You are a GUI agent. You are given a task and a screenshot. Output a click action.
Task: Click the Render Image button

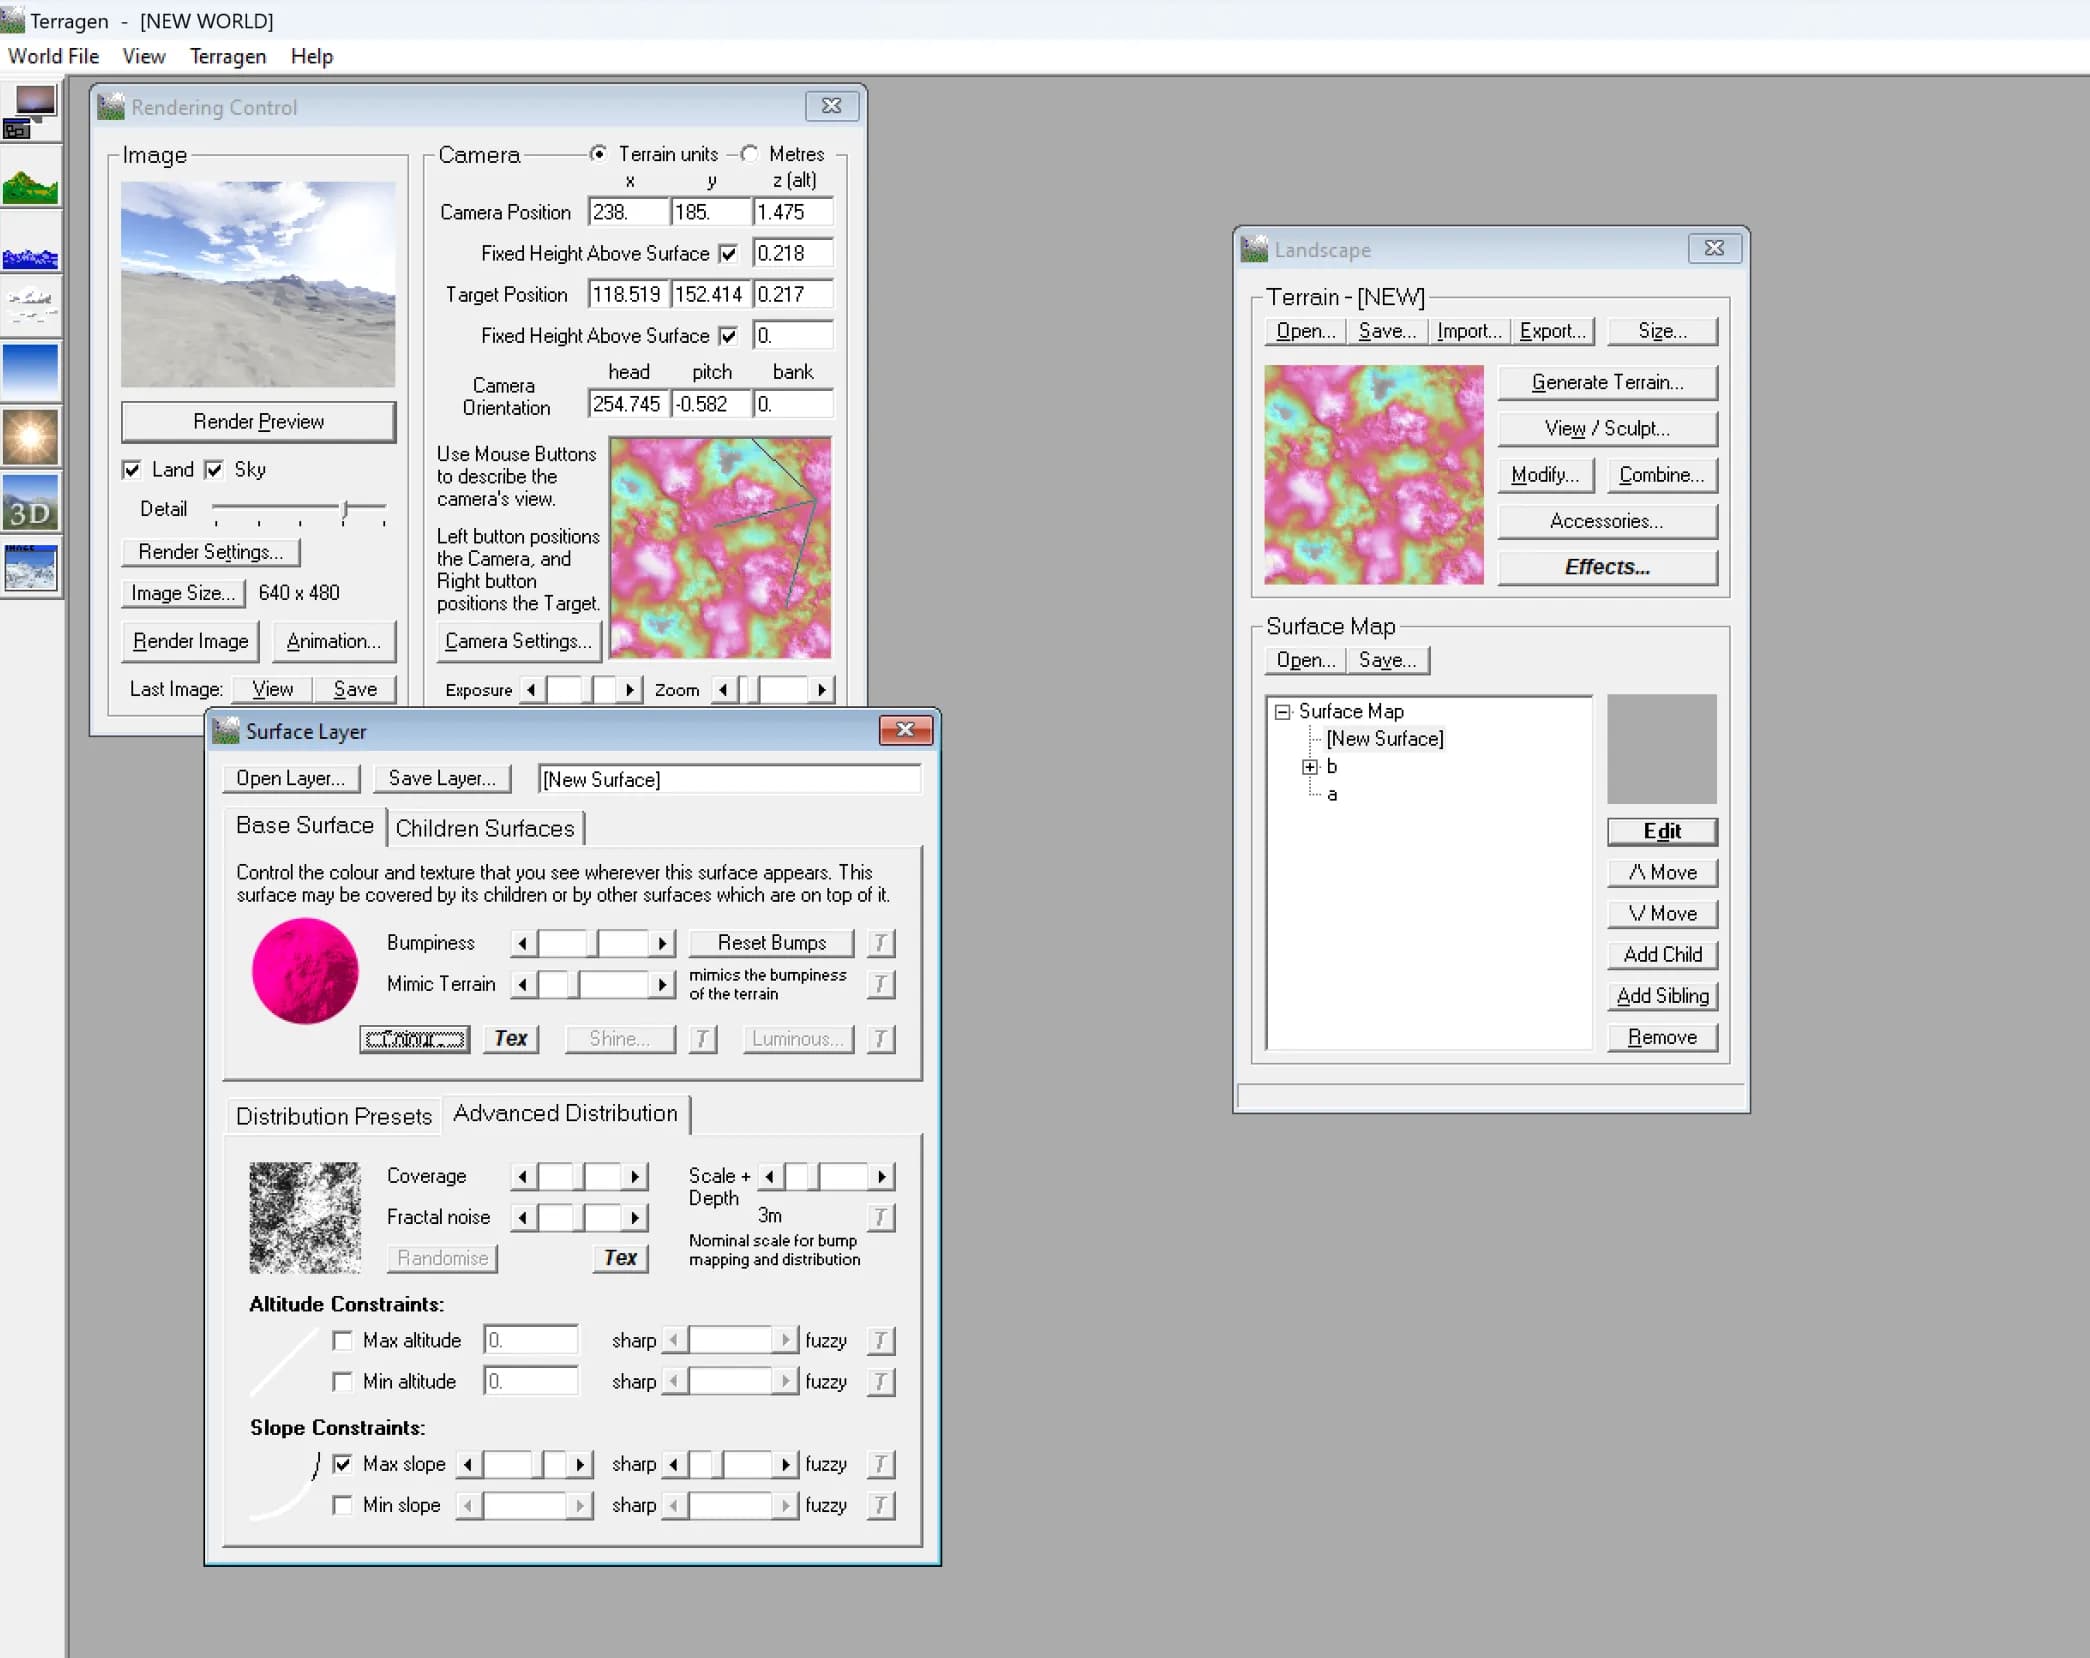tap(192, 640)
